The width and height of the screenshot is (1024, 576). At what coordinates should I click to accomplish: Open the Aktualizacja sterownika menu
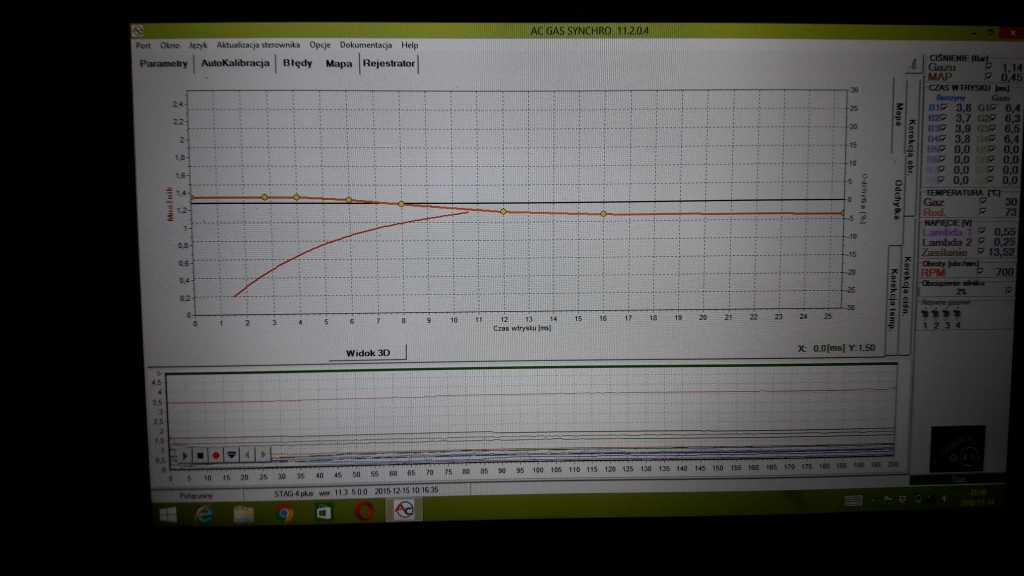(x=258, y=45)
